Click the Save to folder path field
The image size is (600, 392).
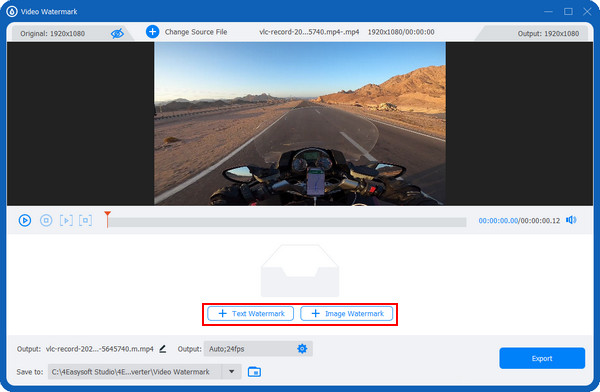(135, 372)
